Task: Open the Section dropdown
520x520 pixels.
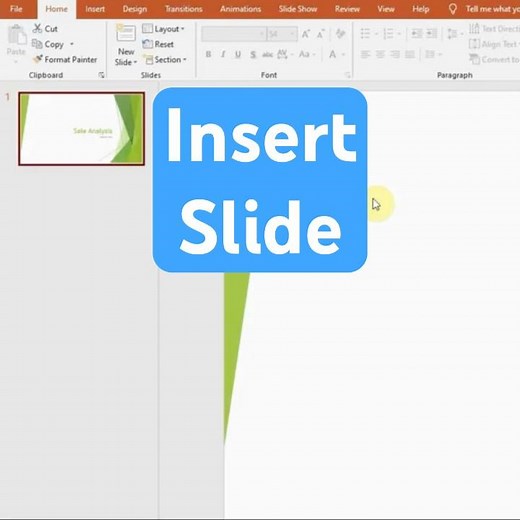Action: tap(165, 60)
